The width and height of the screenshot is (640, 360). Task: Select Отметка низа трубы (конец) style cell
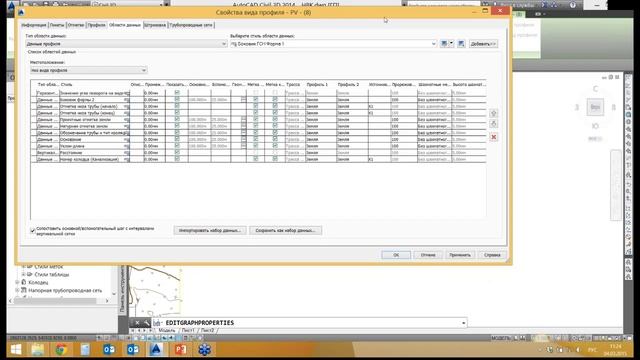click(94, 113)
